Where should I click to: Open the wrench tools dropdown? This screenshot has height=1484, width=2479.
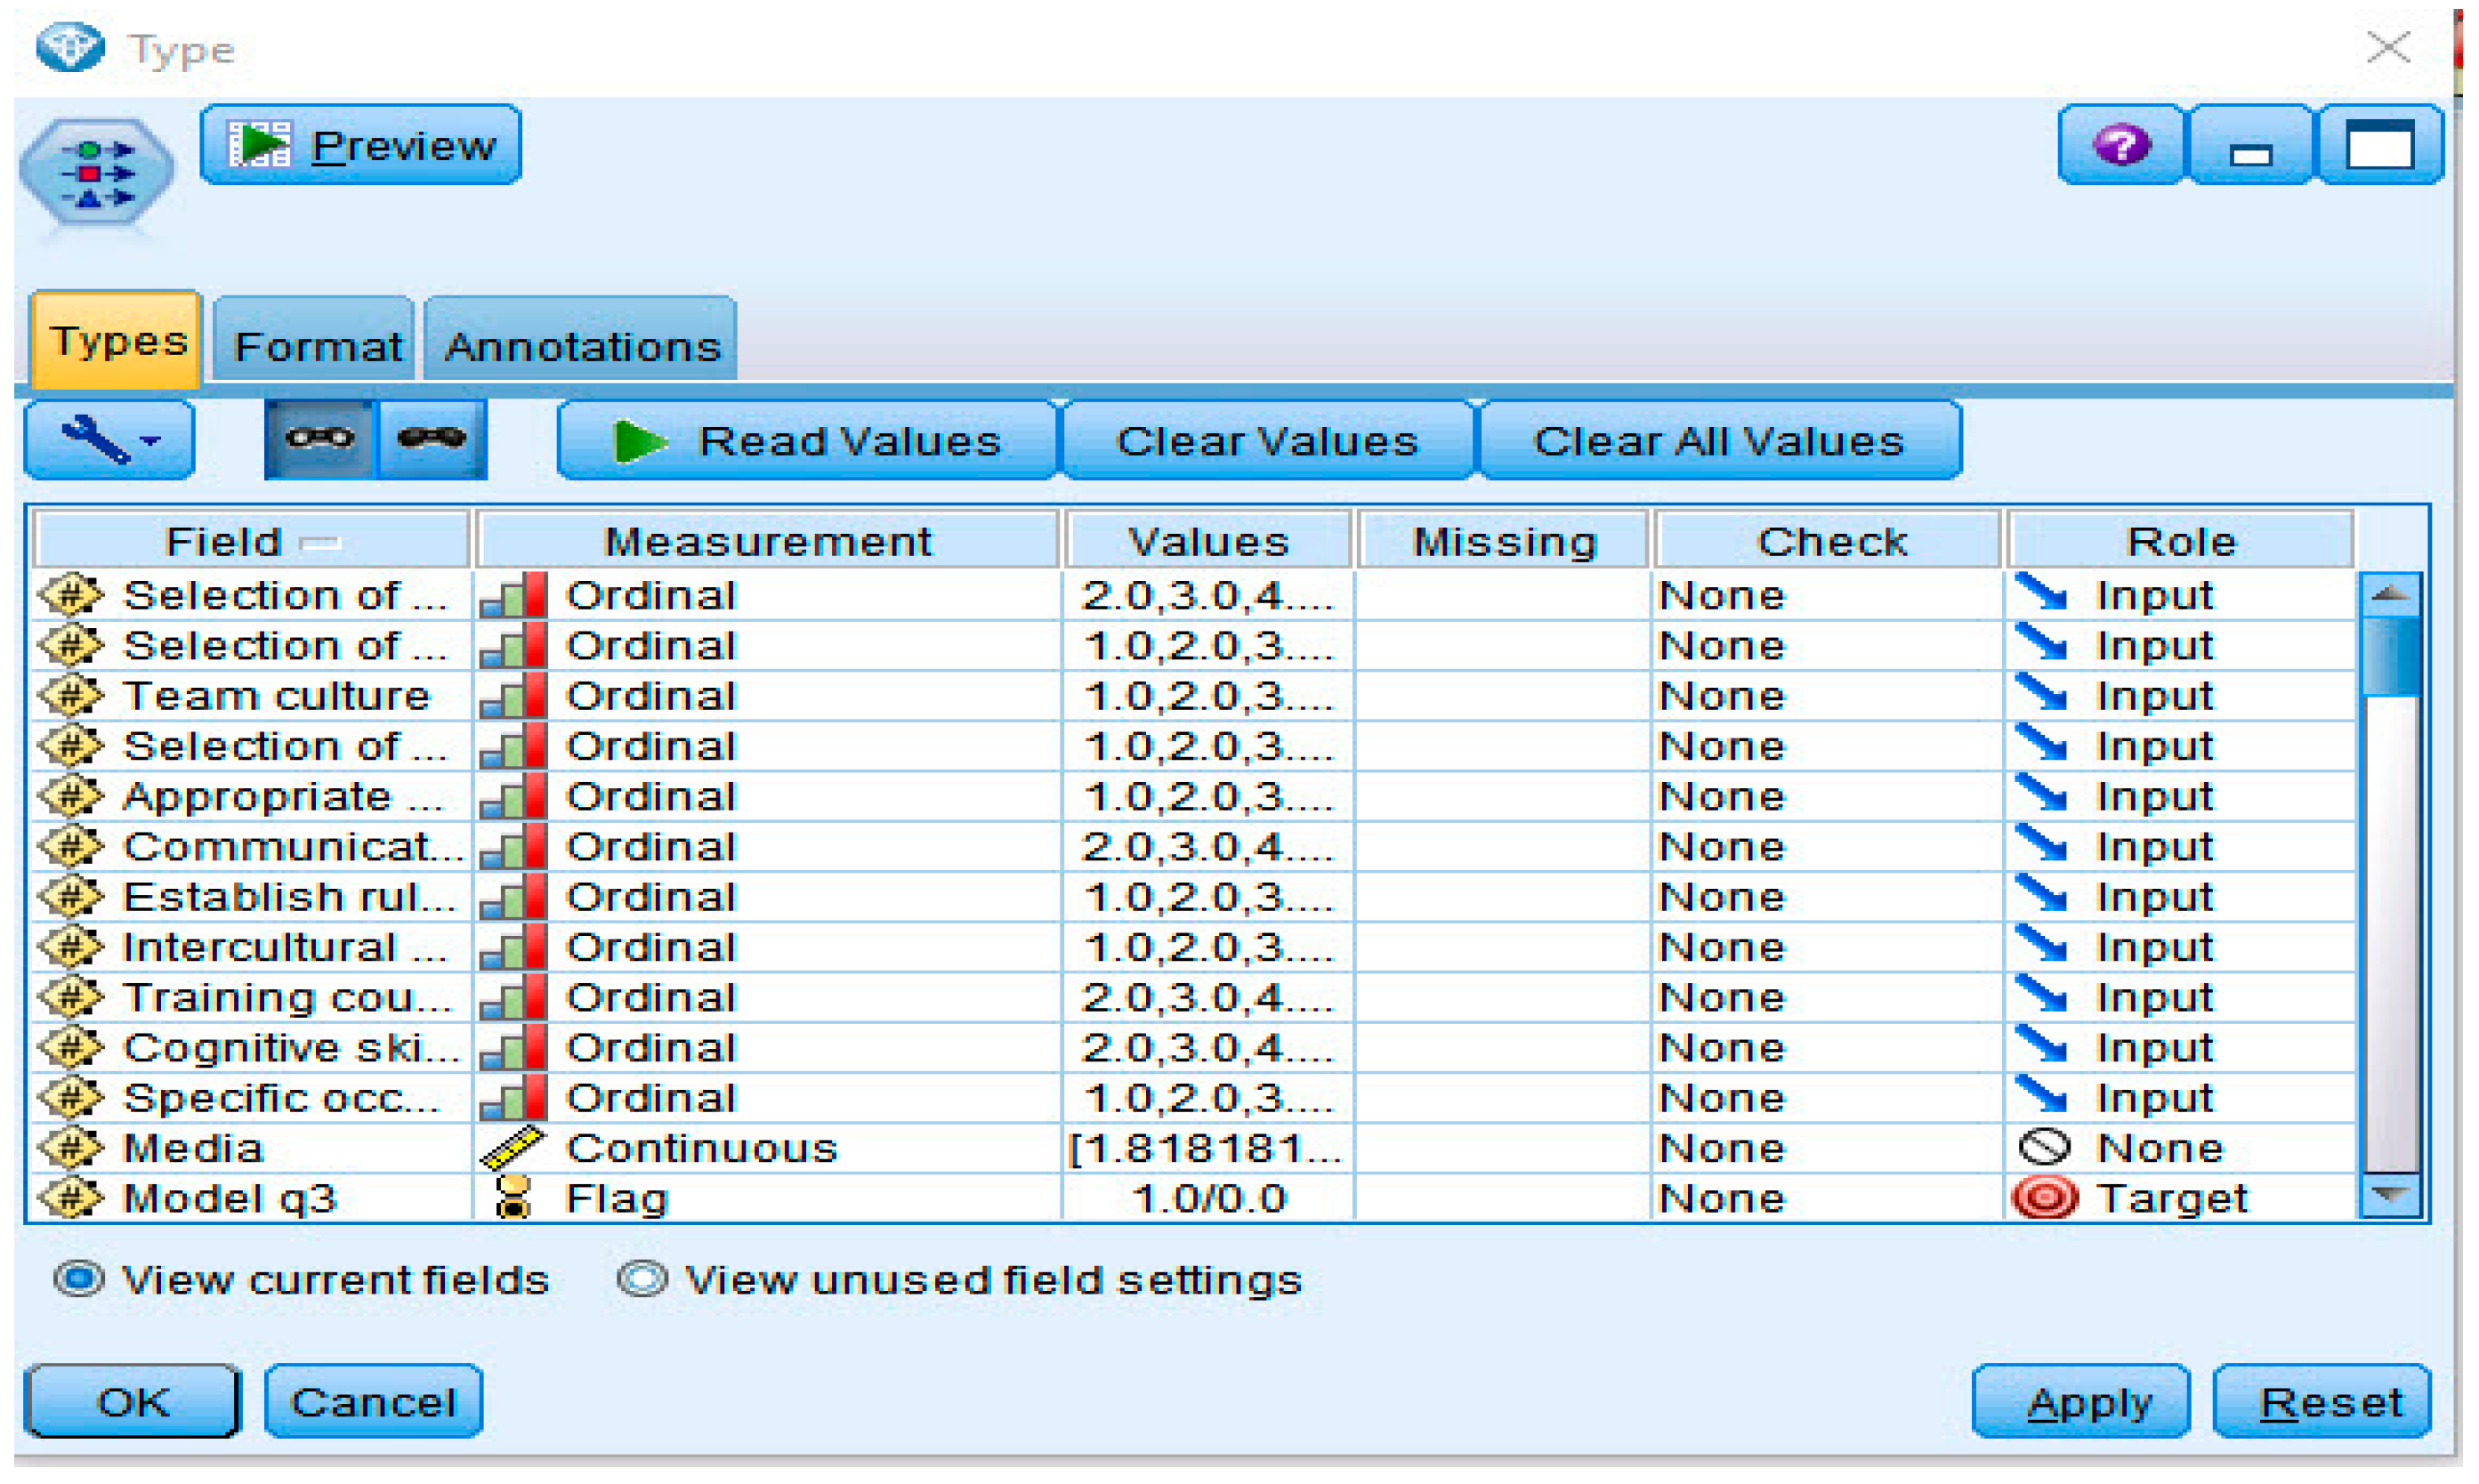pyautogui.click(x=110, y=440)
